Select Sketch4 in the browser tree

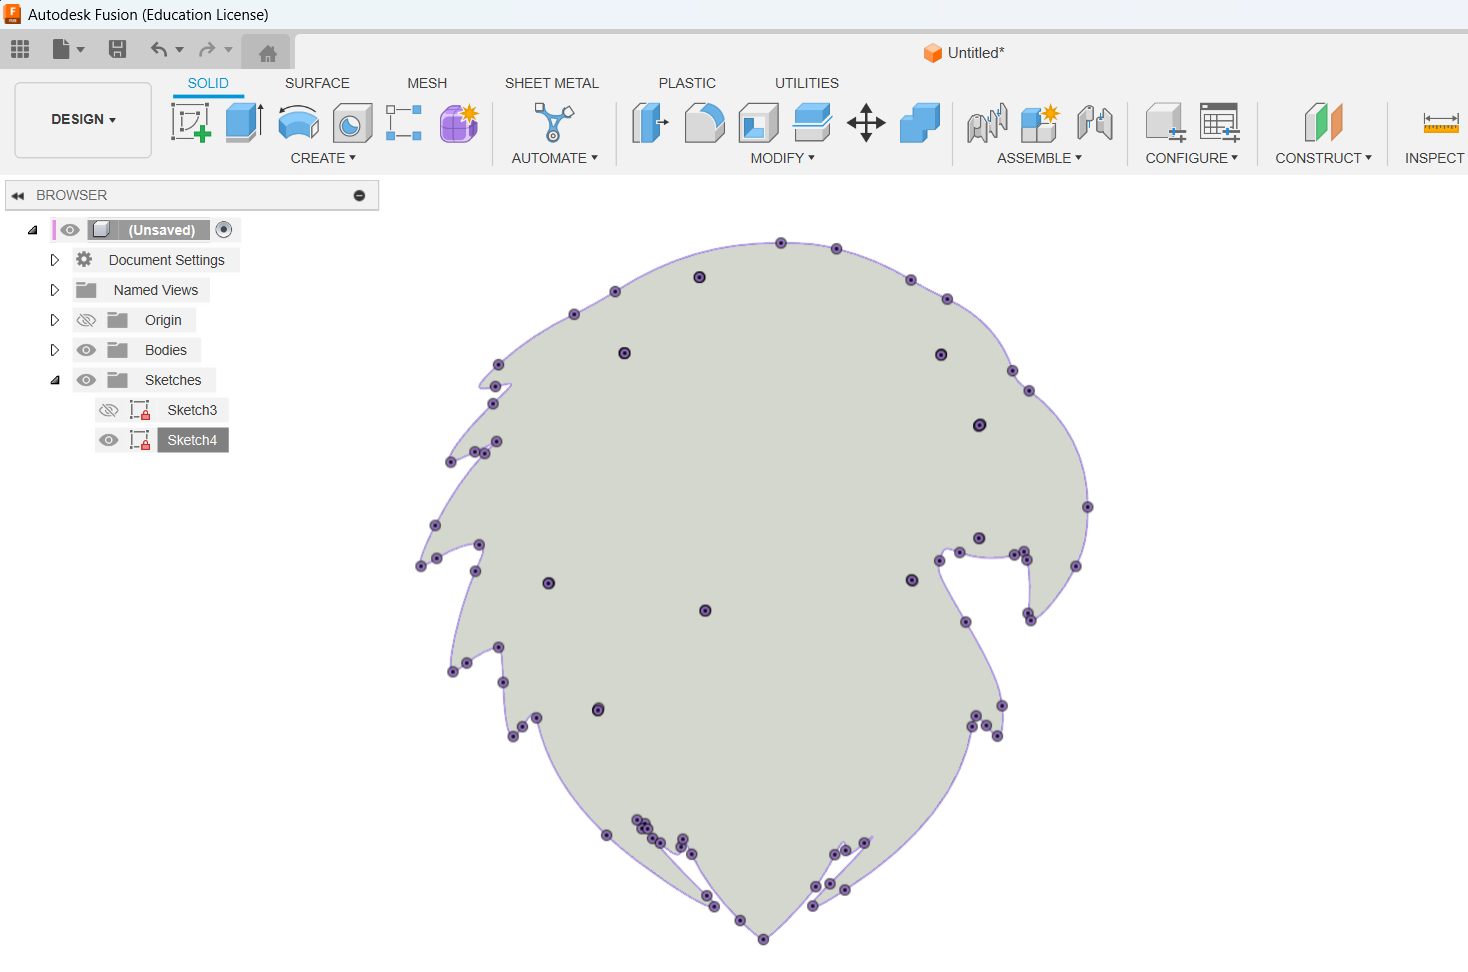pos(192,440)
